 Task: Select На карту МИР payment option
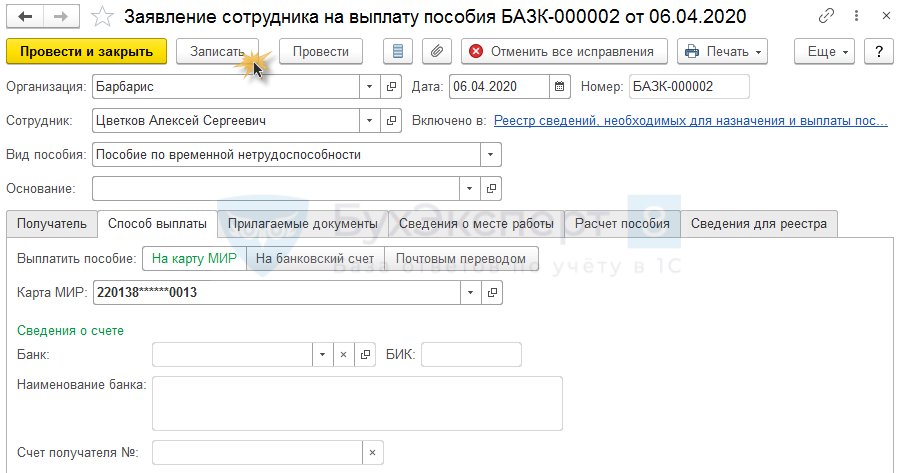click(195, 259)
